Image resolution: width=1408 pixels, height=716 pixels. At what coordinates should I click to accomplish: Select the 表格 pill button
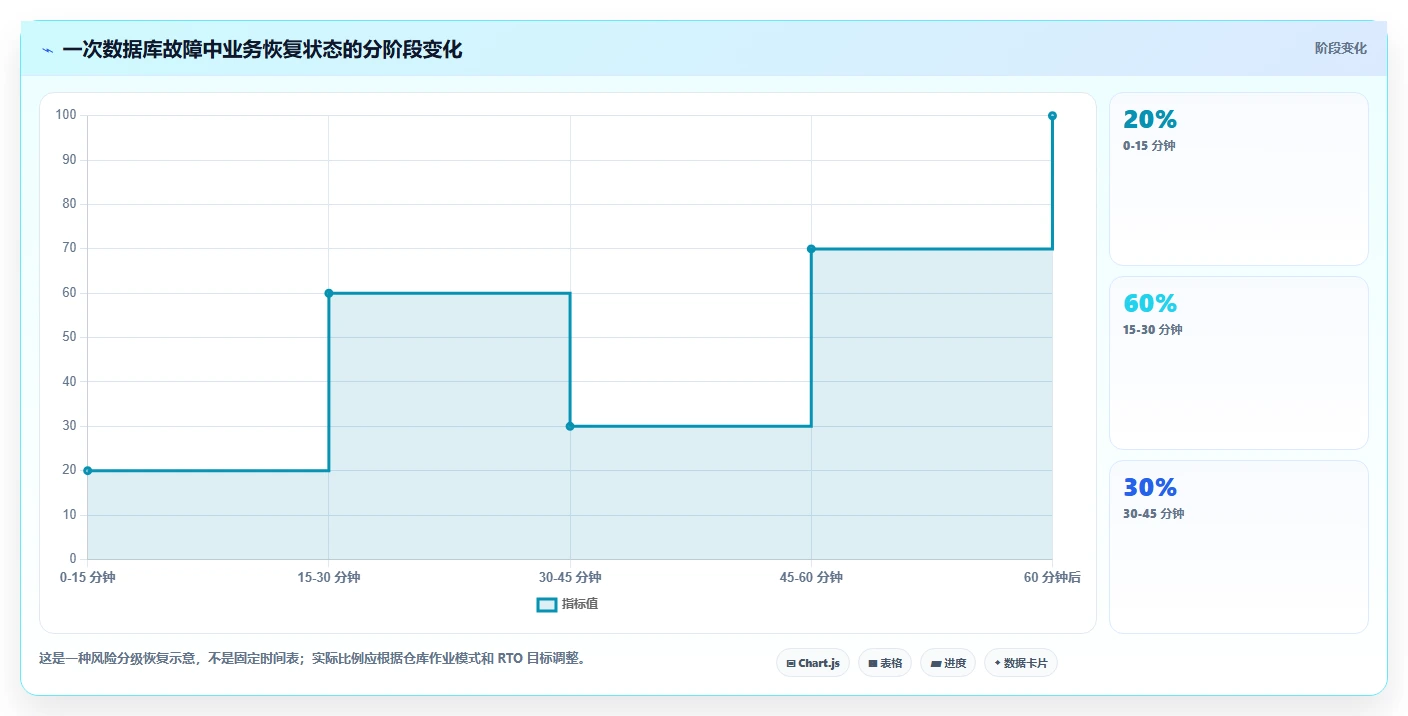885,663
